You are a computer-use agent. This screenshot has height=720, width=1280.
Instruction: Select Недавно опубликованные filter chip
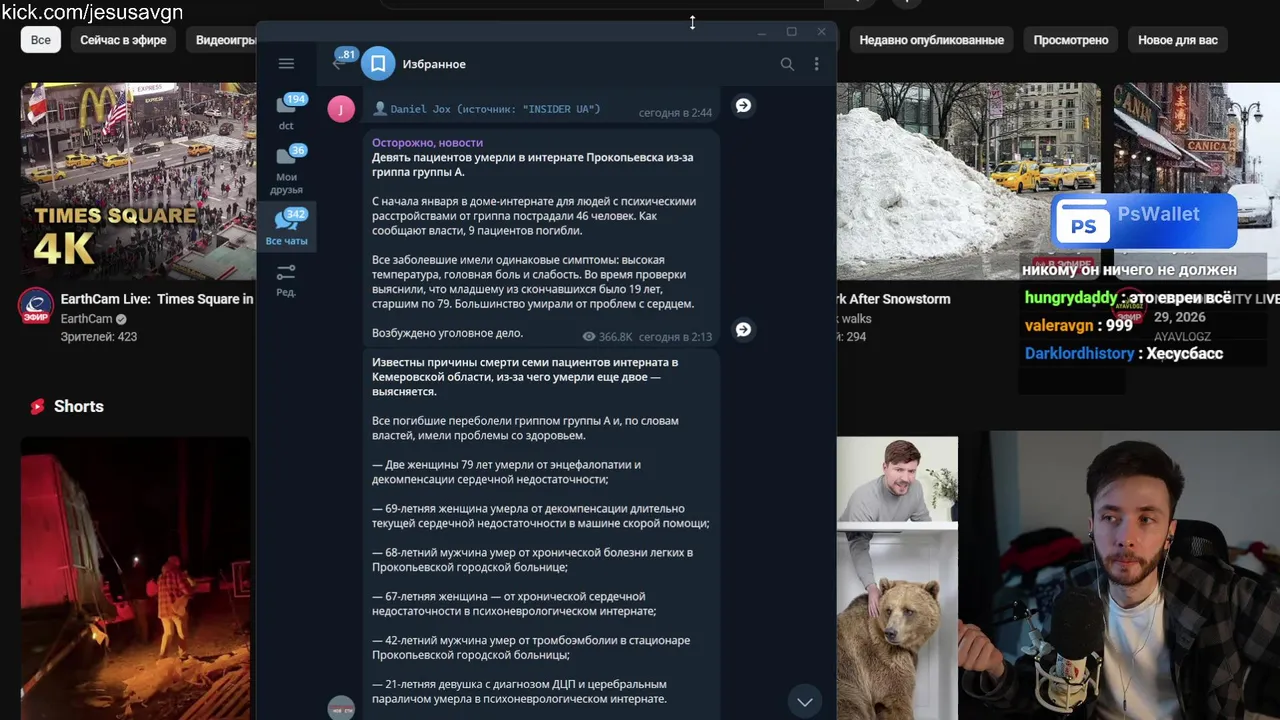(931, 40)
